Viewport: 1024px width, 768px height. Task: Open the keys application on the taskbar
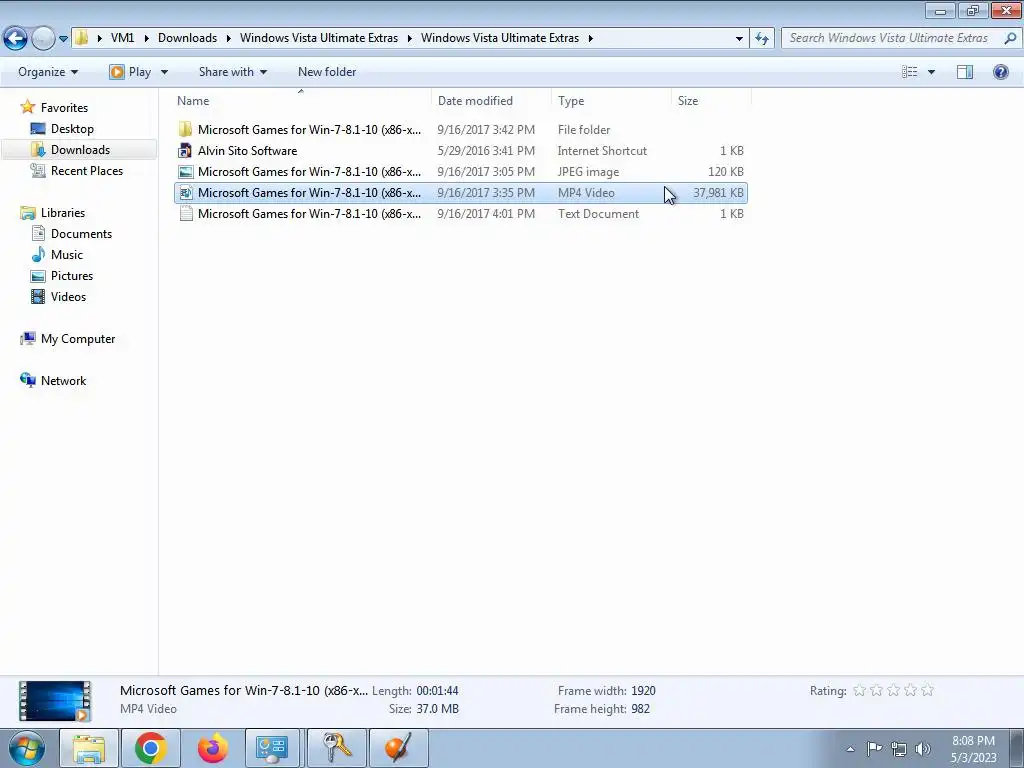tap(337, 748)
